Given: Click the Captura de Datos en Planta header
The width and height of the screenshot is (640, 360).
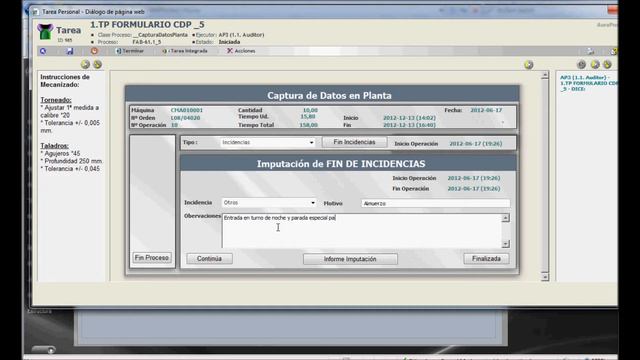Looking at the screenshot, I should (x=329, y=96).
